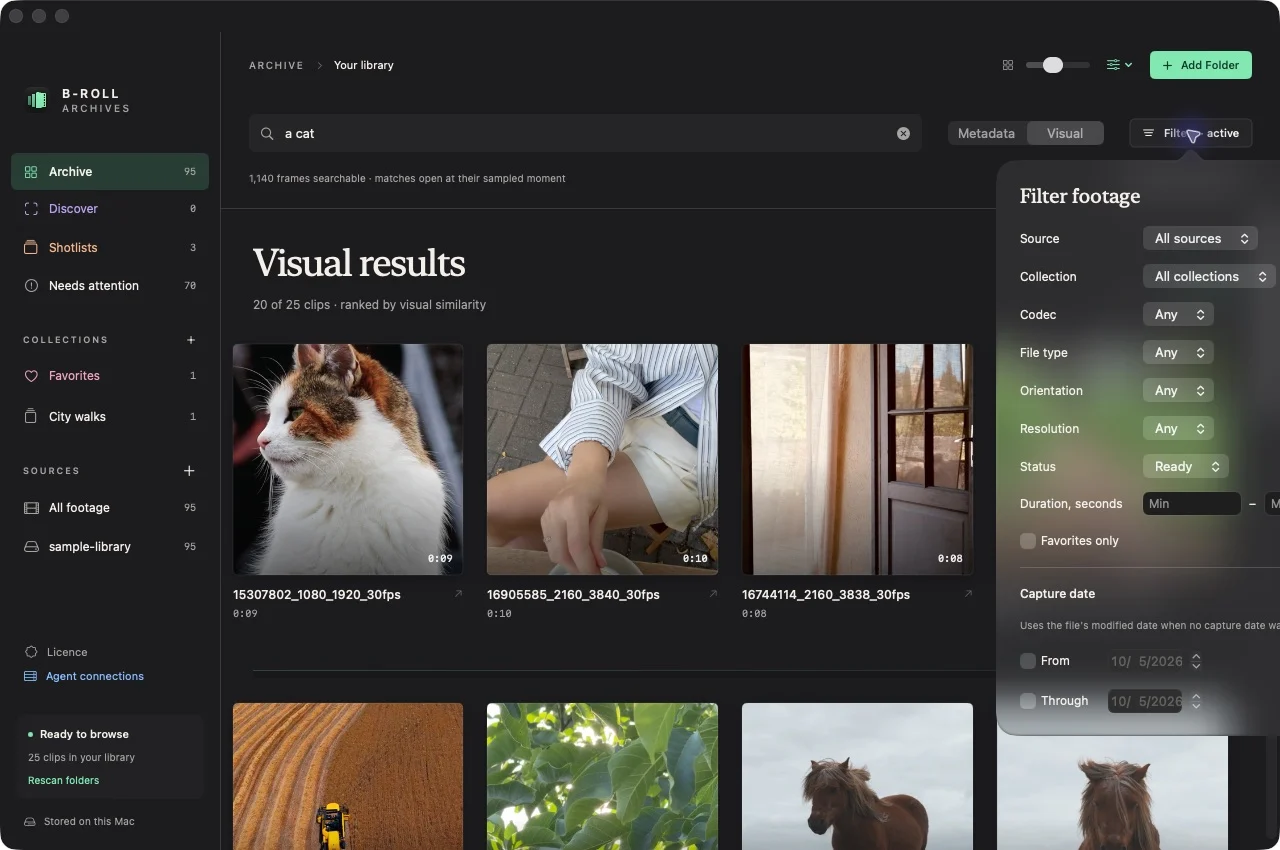The image size is (1280, 850).
Task: Click the Rescan folders link
Action: click(64, 780)
